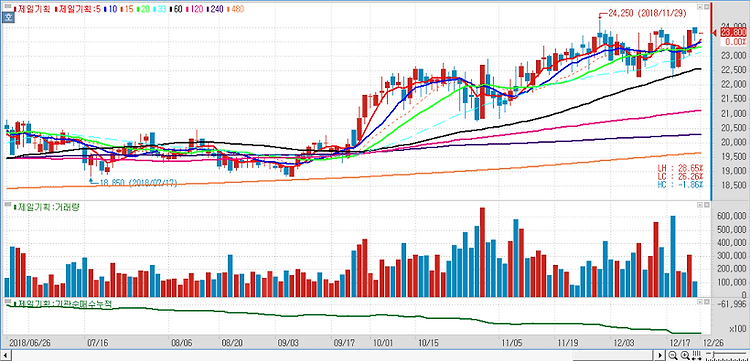This screenshot has height=361, width=750.
Task: Click the 0.00% change value
Action: [736, 41]
